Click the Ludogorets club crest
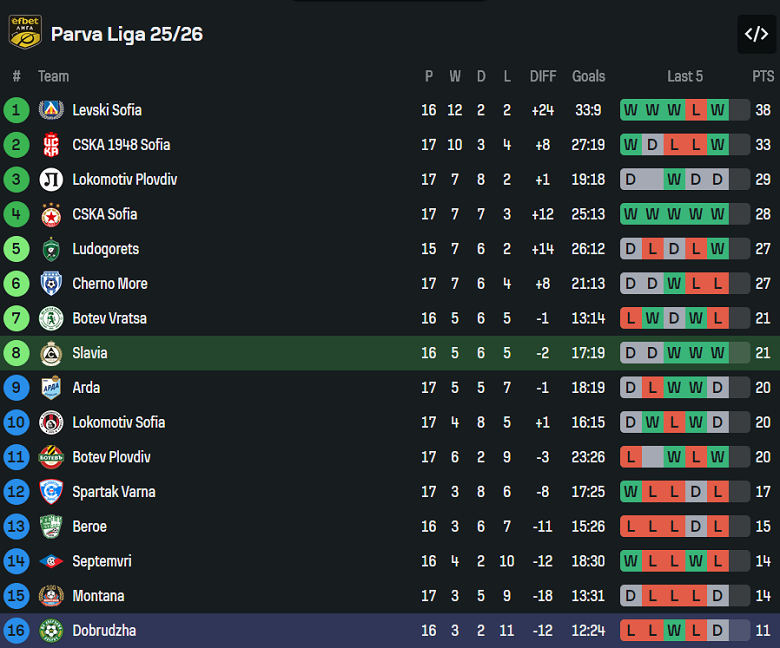 (x=51, y=249)
